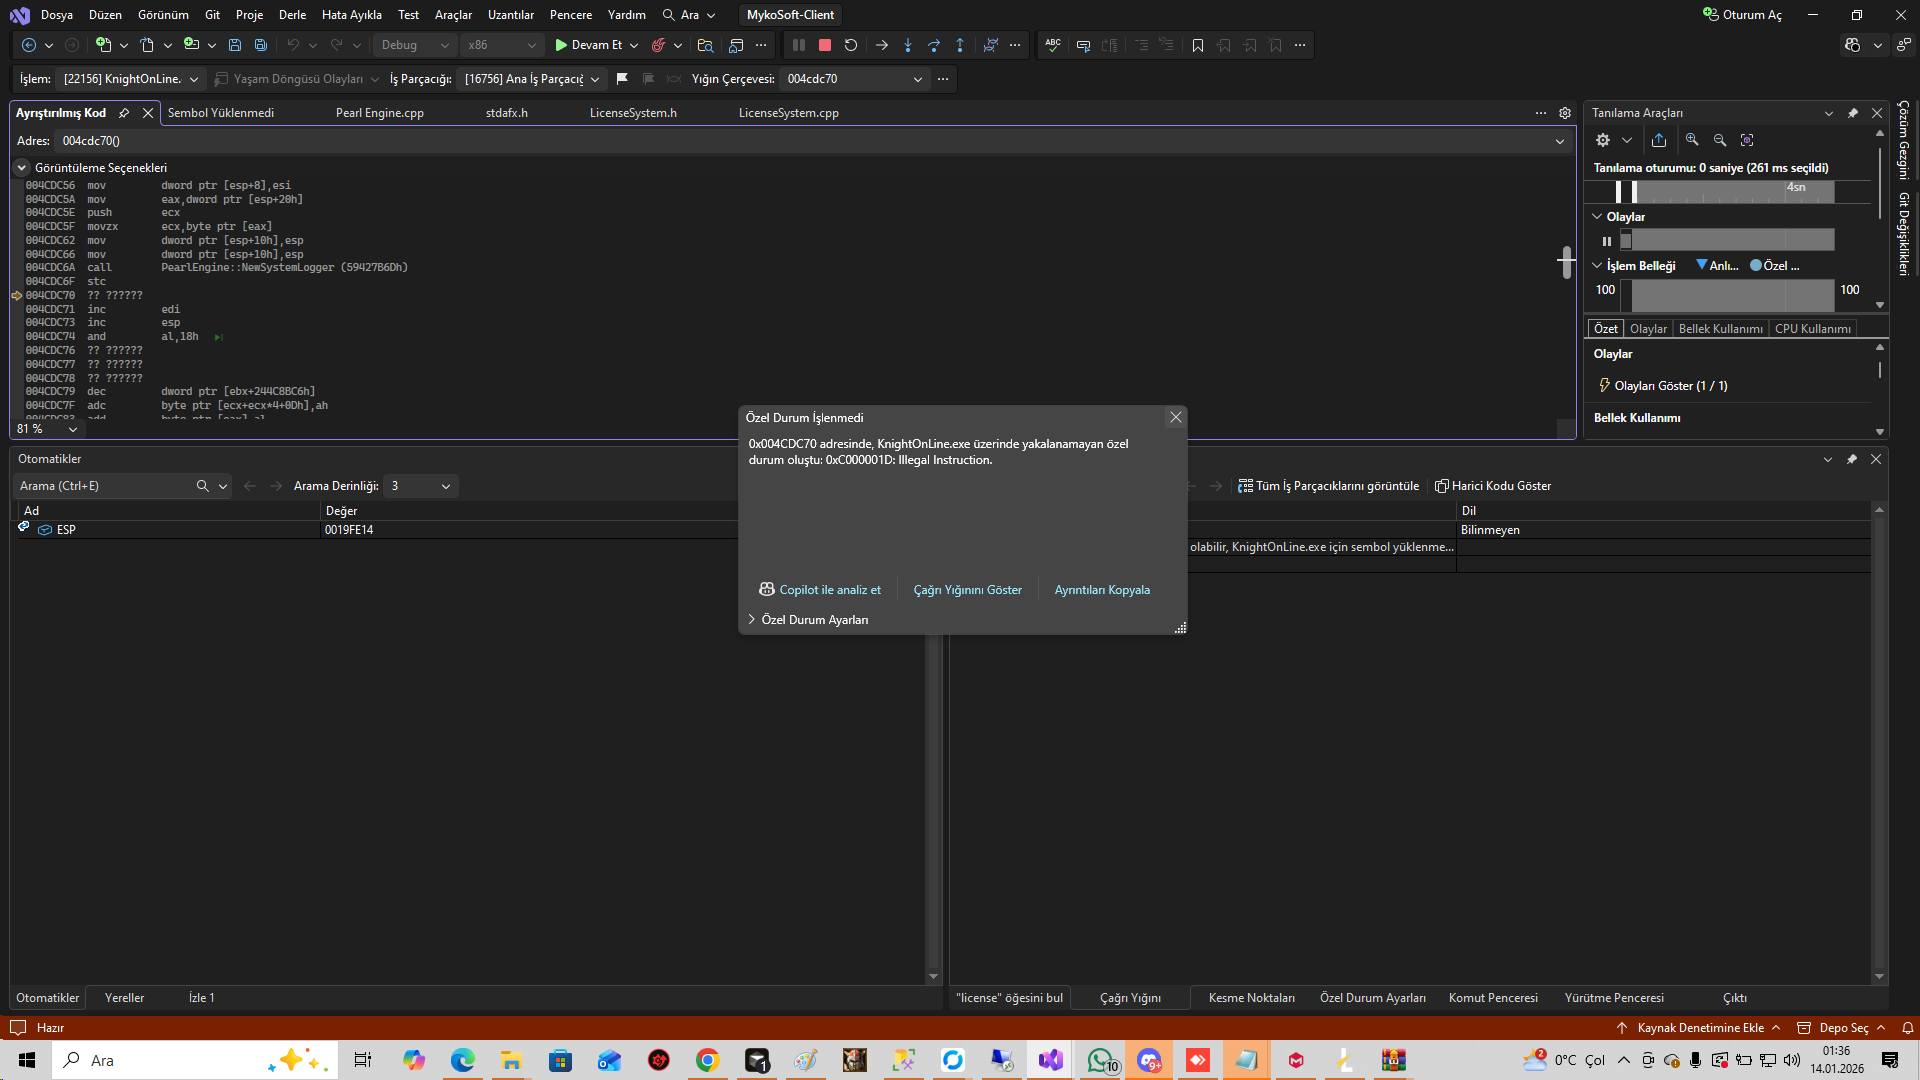This screenshot has width=1920, height=1080.
Task: Toggle Harici Kodu Göster
Action: click(x=1493, y=486)
